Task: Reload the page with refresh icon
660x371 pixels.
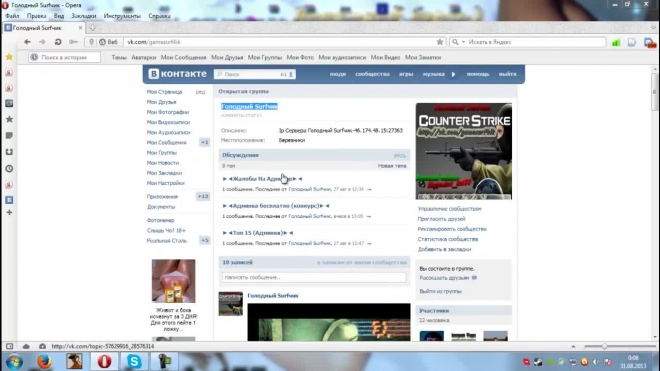Action: [58, 42]
